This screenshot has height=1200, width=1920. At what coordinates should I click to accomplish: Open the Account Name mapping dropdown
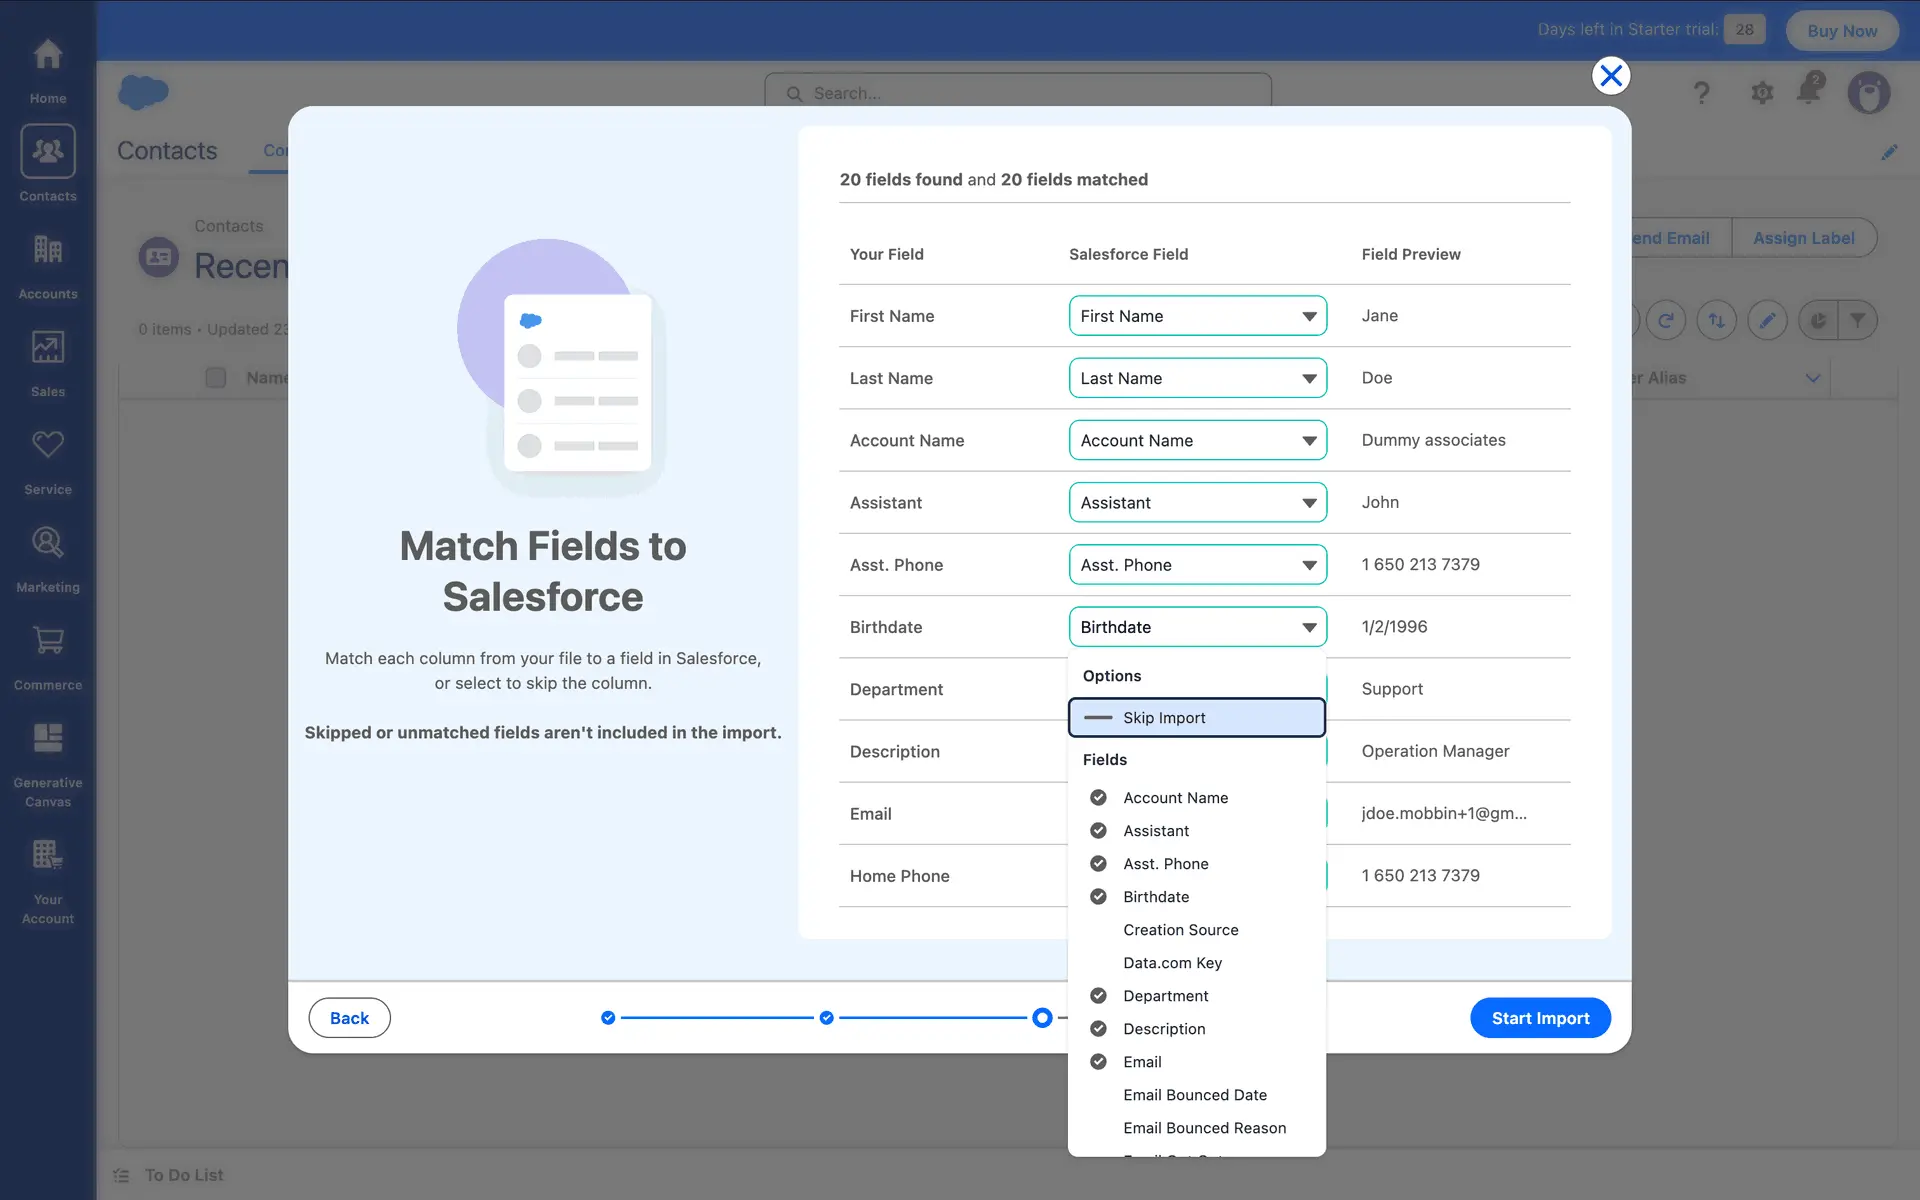tap(1197, 441)
